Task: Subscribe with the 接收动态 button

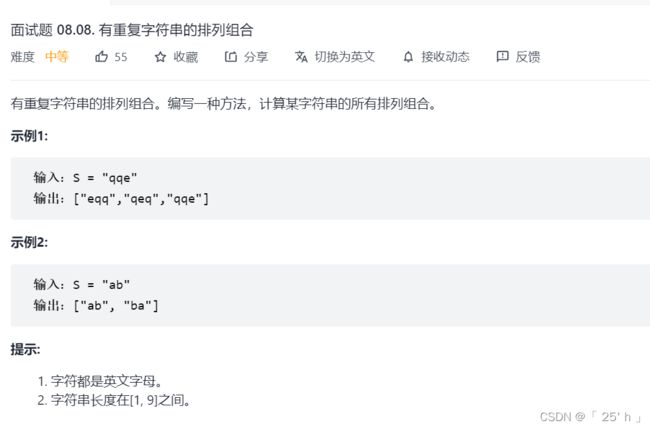Action: (x=445, y=57)
